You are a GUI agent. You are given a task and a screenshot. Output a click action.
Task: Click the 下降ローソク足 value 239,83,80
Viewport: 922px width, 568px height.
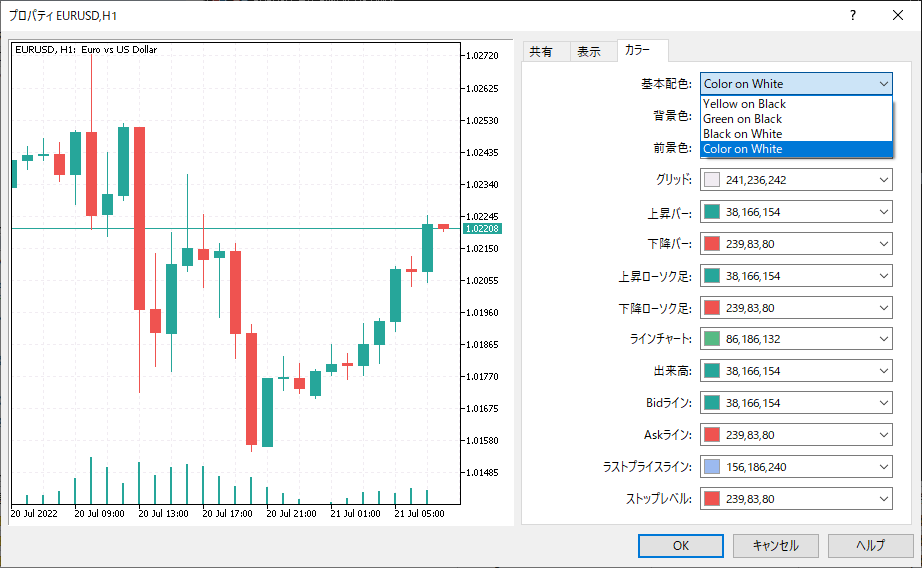point(750,308)
